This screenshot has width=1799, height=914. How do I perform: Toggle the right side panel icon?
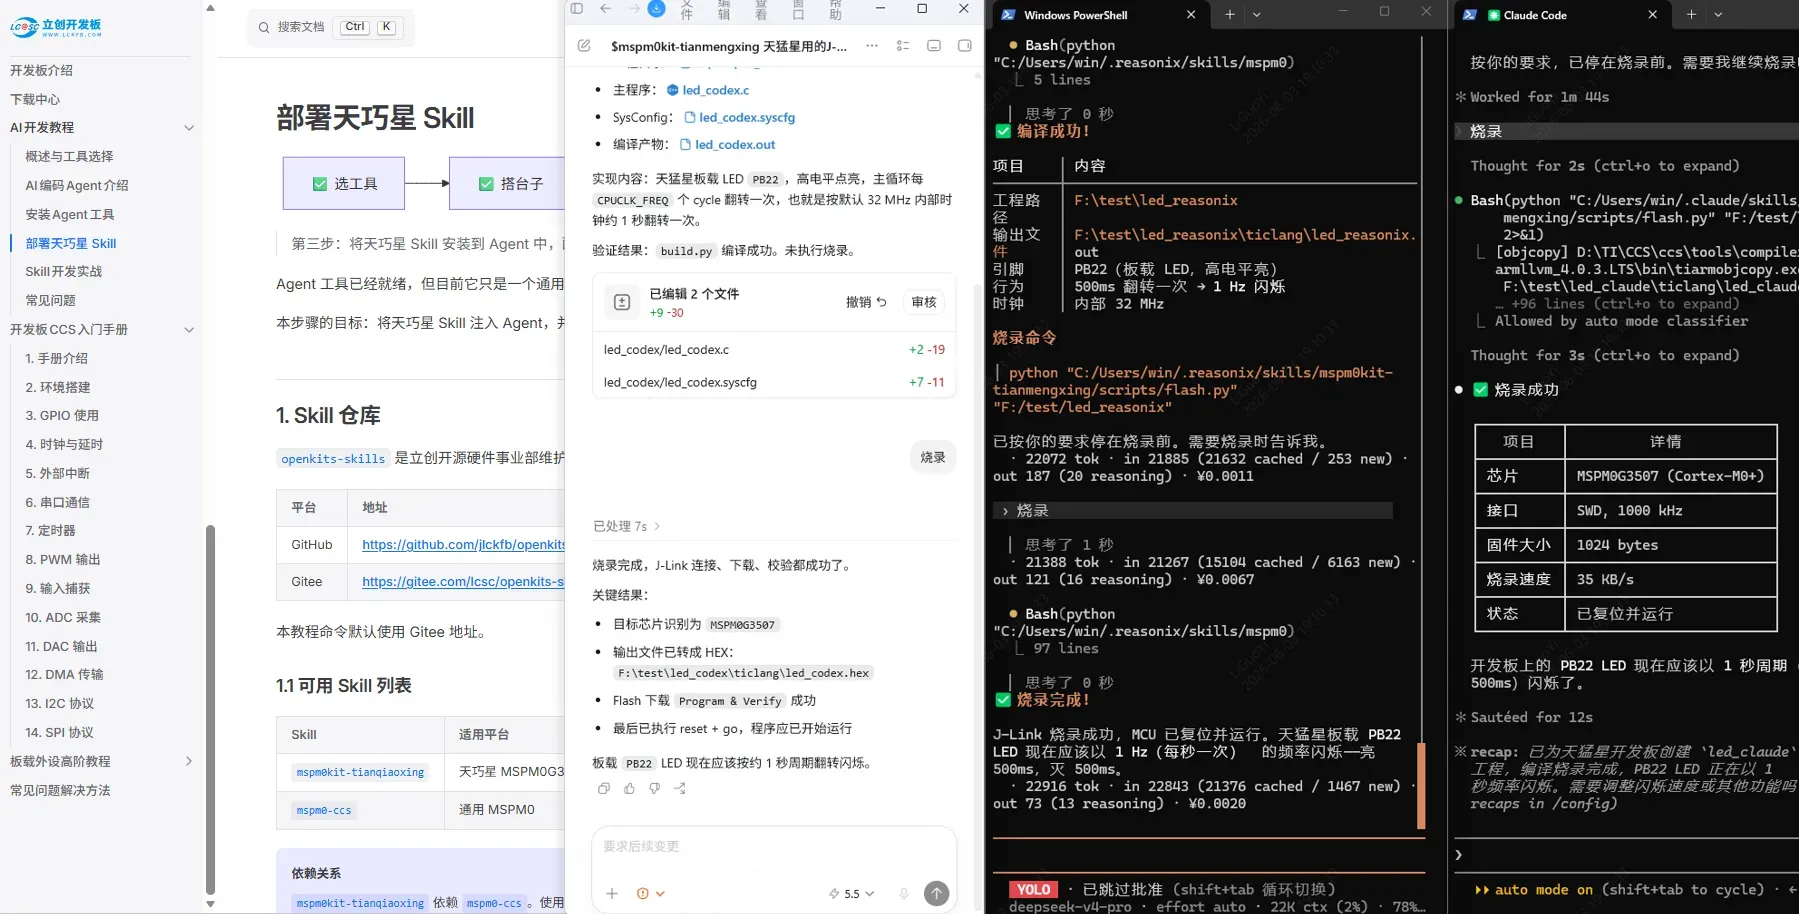pyautogui.click(x=965, y=46)
